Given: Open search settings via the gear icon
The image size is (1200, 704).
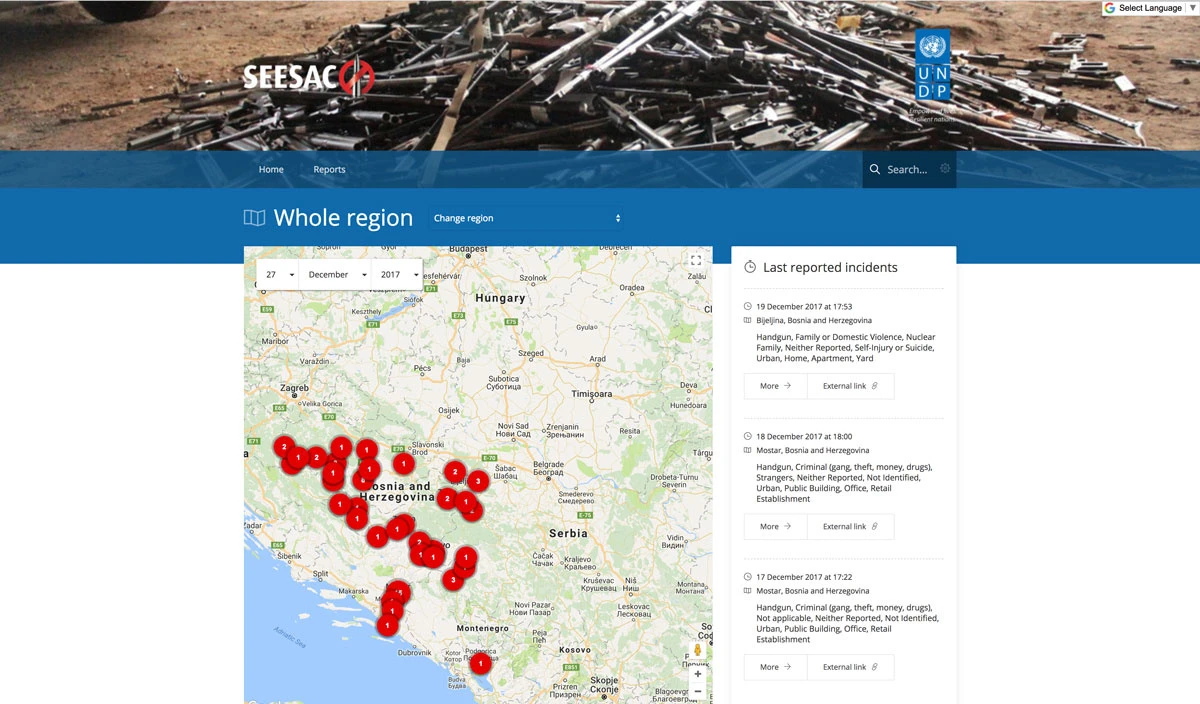Looking at the screenshot, I should 945,169.
